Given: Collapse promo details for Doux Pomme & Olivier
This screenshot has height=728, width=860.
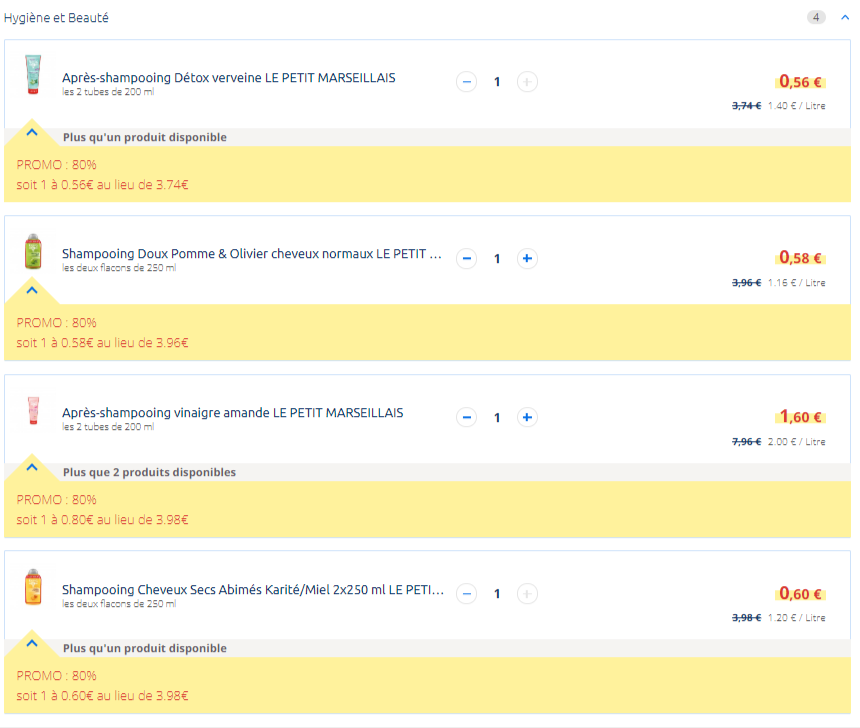Looking at the screenshot, I should pyautogui.click(x=32, y=290).
